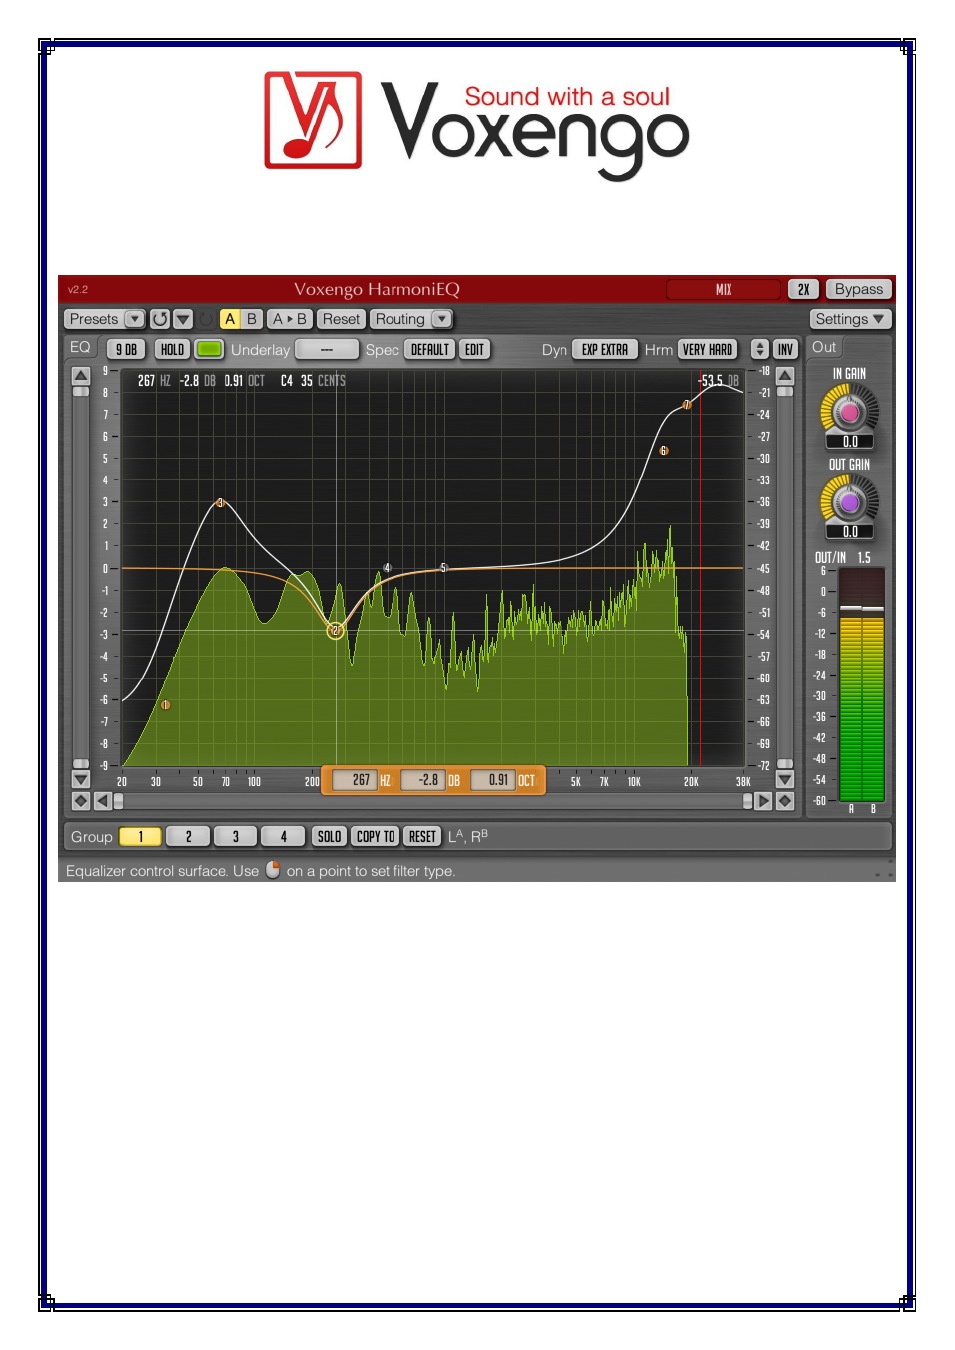Image resolution: width=955 pixels, height=1350 pixels.
Task: Switch to the Out tab
Action: click(x=824, y=347)
